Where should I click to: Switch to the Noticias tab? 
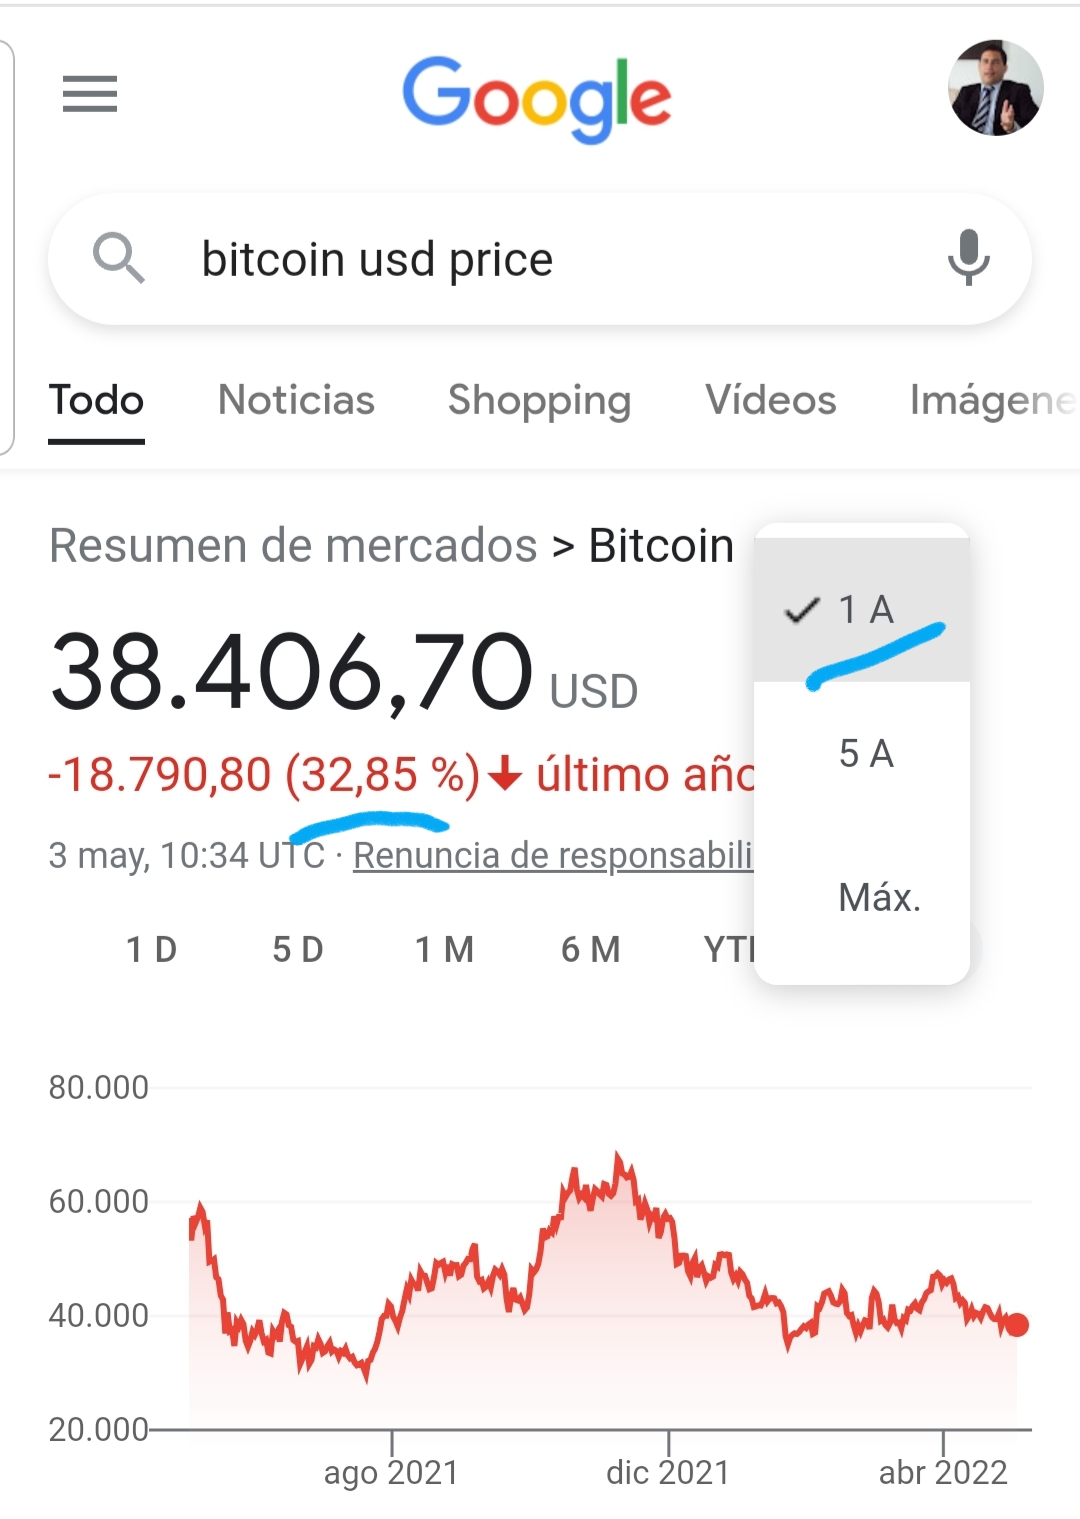coord(296,400)
